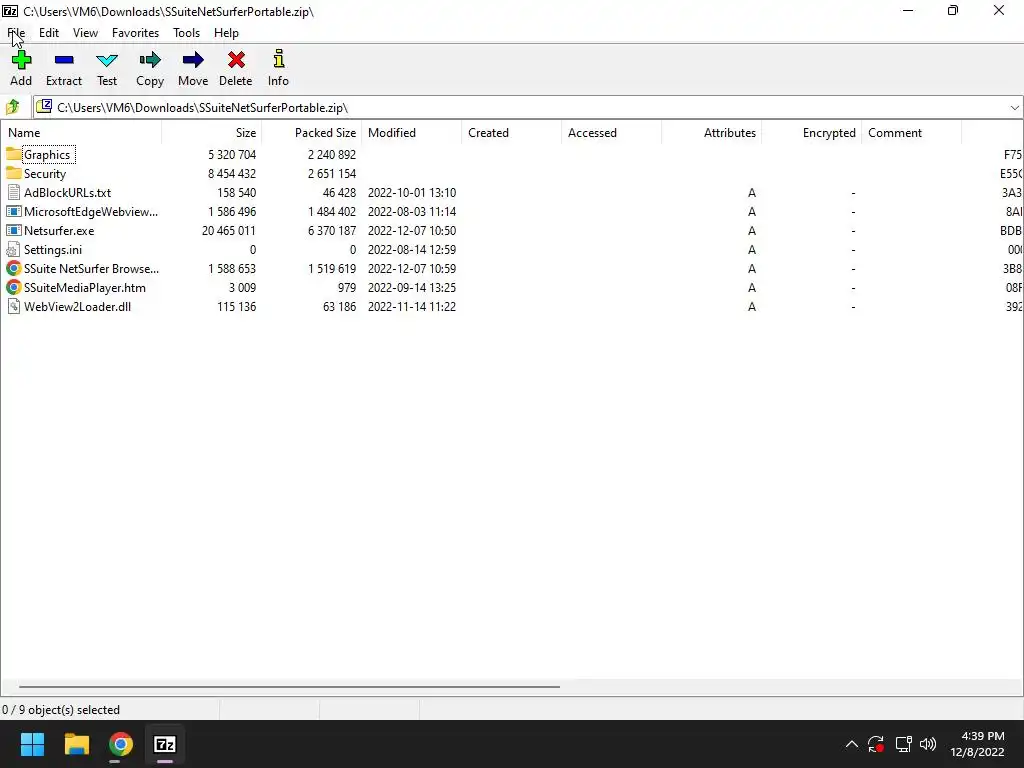Viewport: 1024px width, 768px height.
Task: Click the WebView2Loader.dll file icon
Action: pos(13,306)
